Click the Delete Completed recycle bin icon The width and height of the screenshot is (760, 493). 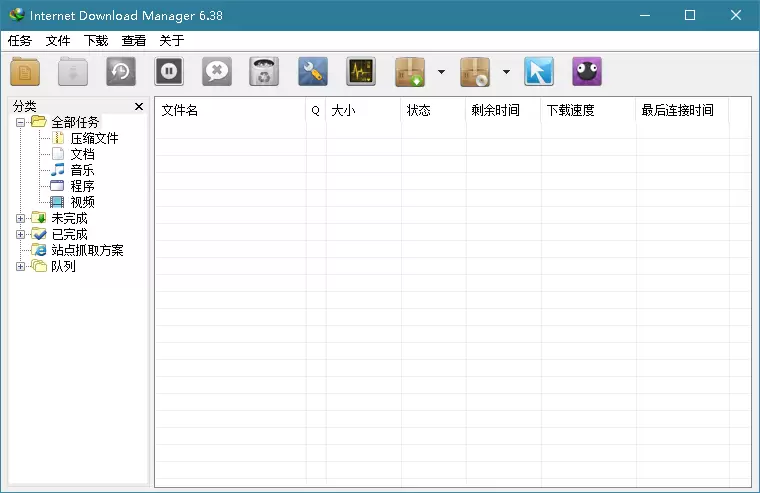point(264,72)
